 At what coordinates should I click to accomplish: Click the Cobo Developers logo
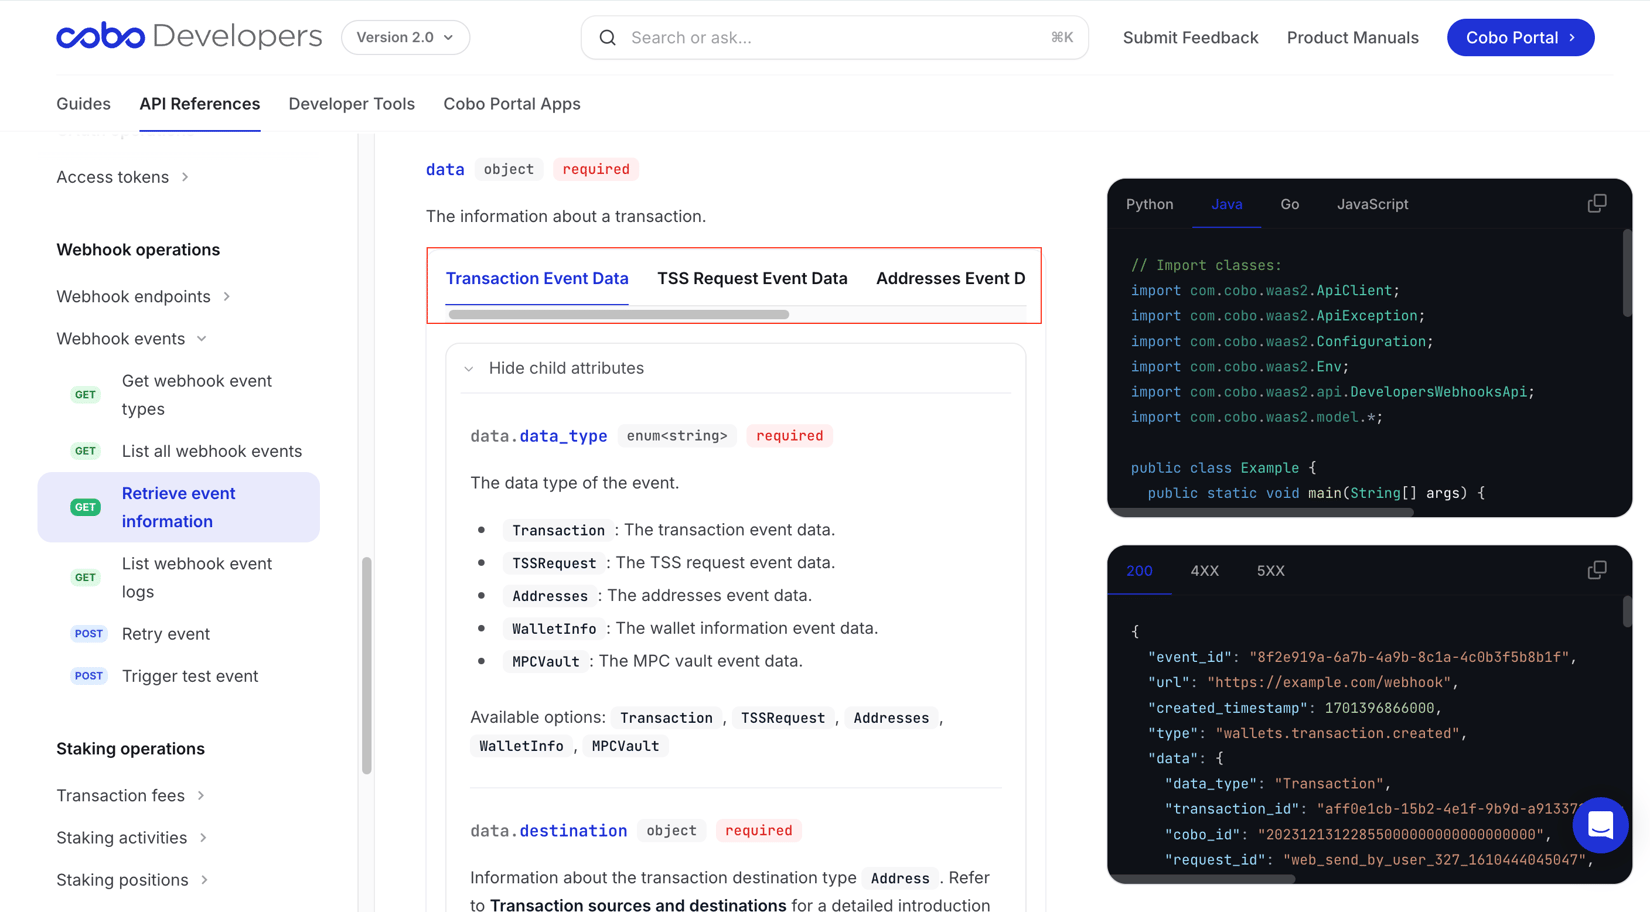click(189, 37)
